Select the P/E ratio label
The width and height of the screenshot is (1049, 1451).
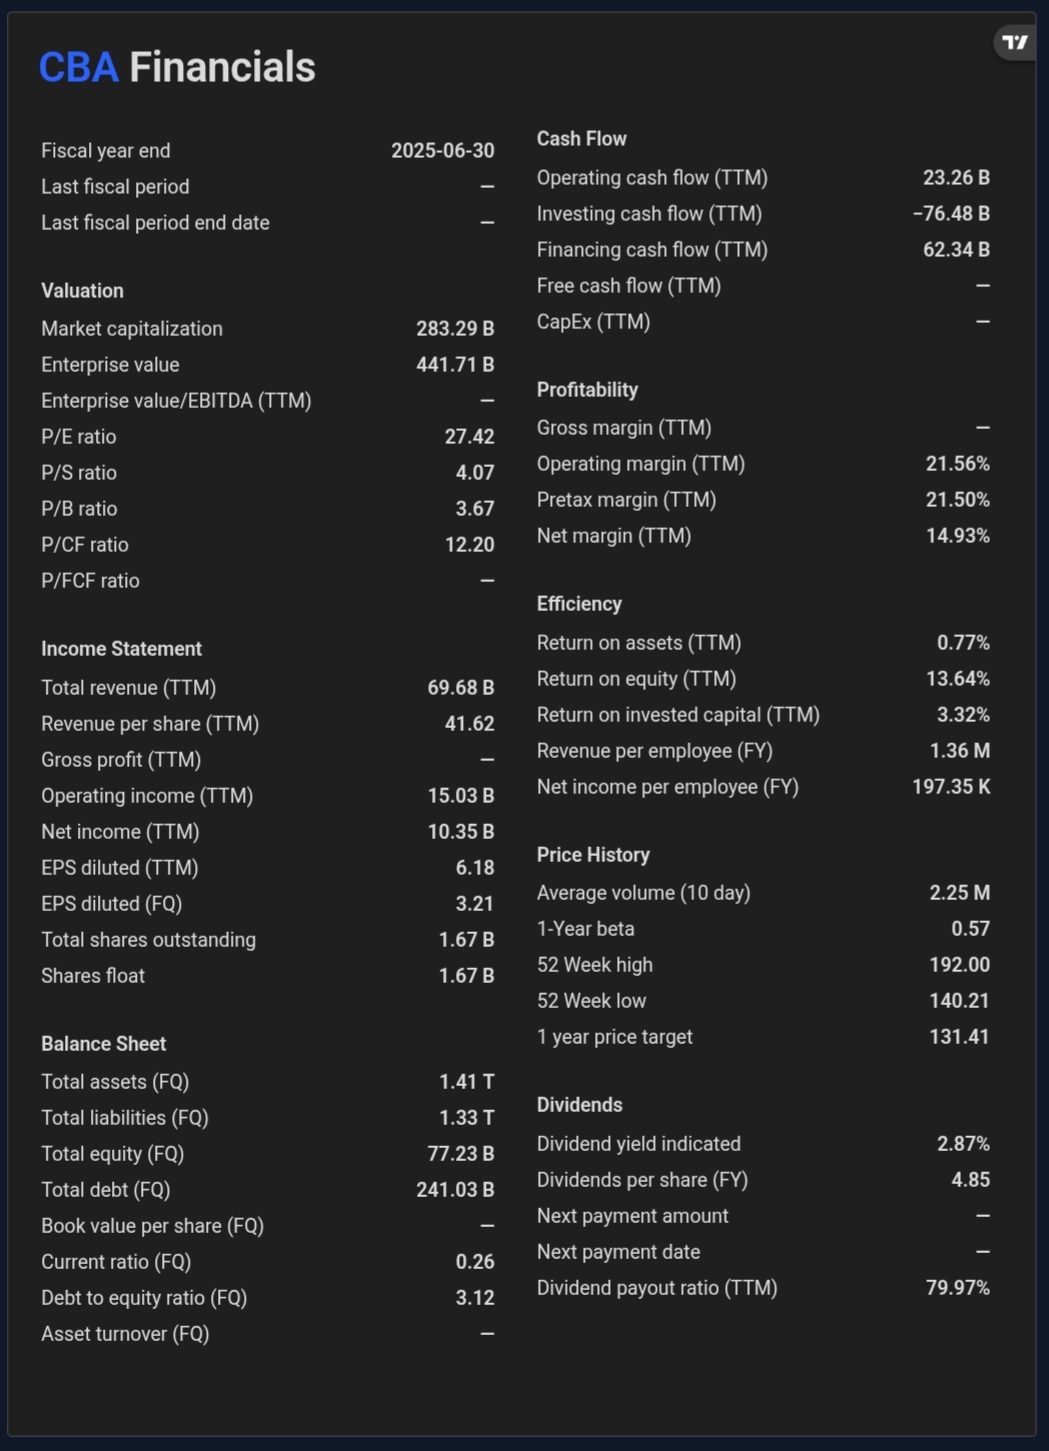click(78, 437)
